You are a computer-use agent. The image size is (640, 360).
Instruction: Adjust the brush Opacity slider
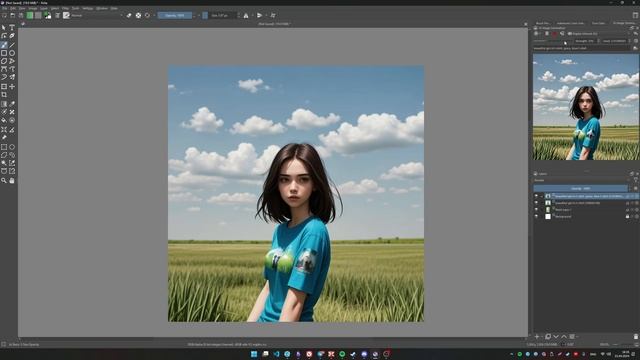175,16
